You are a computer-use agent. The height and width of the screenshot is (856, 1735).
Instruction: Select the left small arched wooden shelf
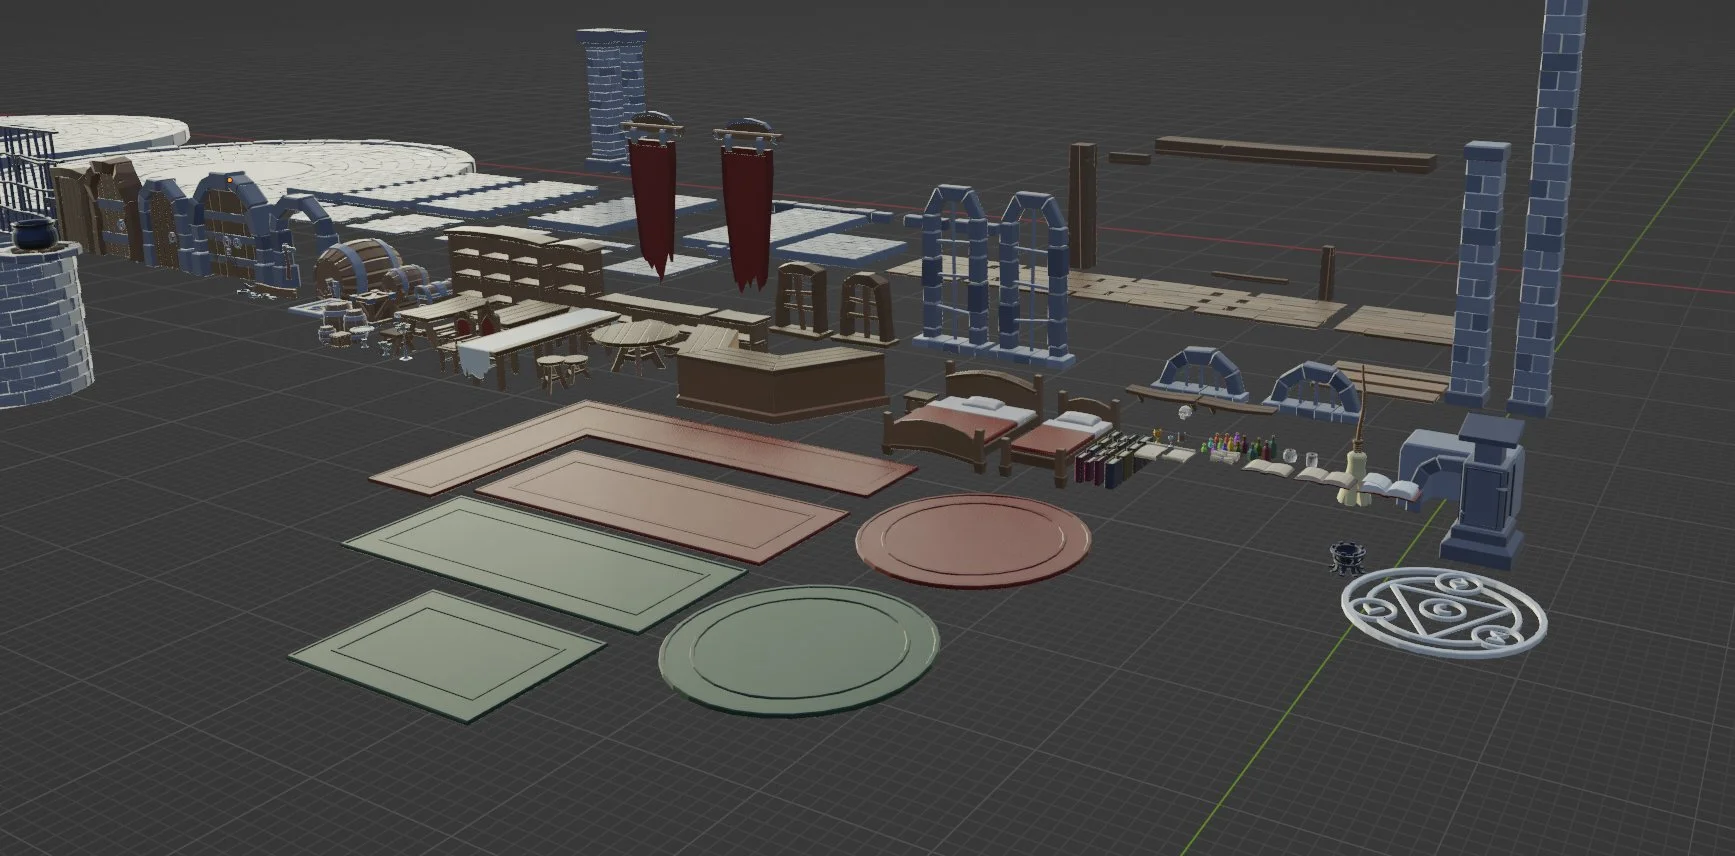[x=802, y=299]
